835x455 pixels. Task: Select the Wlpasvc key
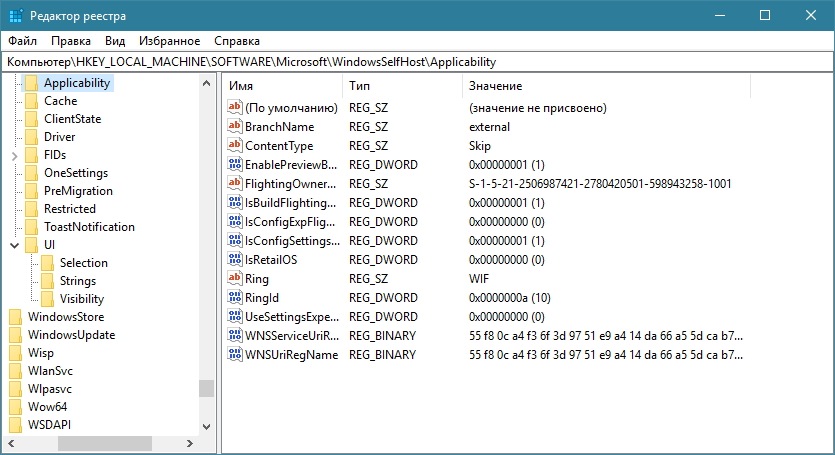point(50,389)
